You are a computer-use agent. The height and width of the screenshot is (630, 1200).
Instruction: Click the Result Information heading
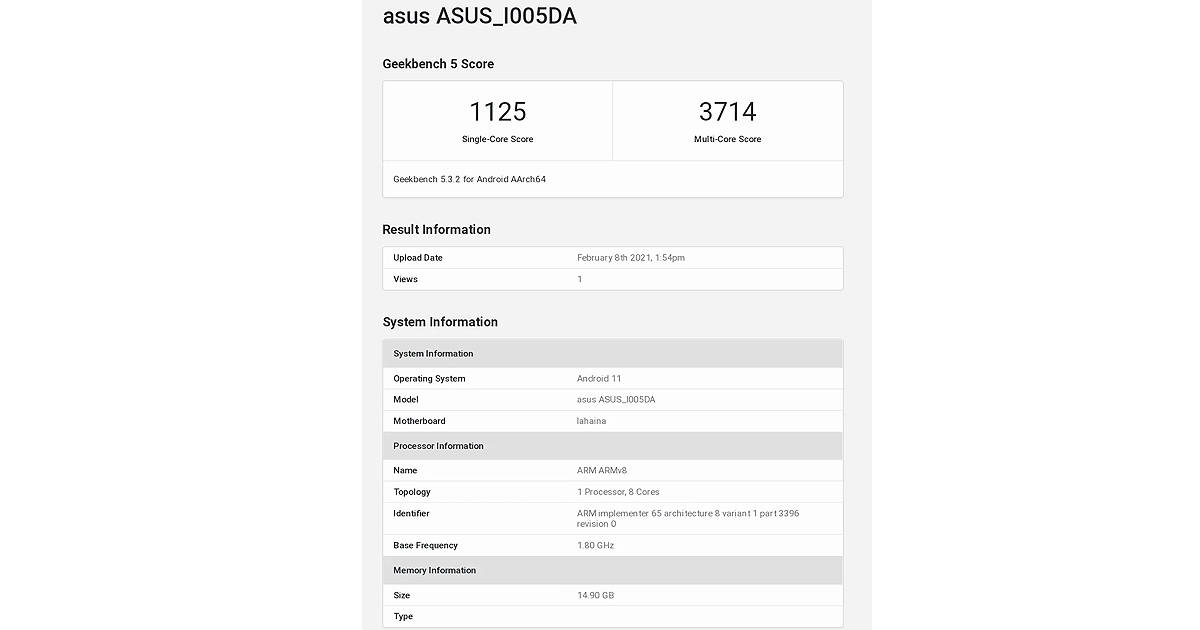[x=436, y=229]
